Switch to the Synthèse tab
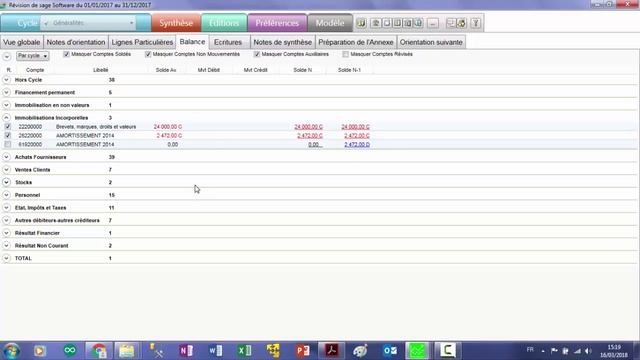 [x=176, y=23]
